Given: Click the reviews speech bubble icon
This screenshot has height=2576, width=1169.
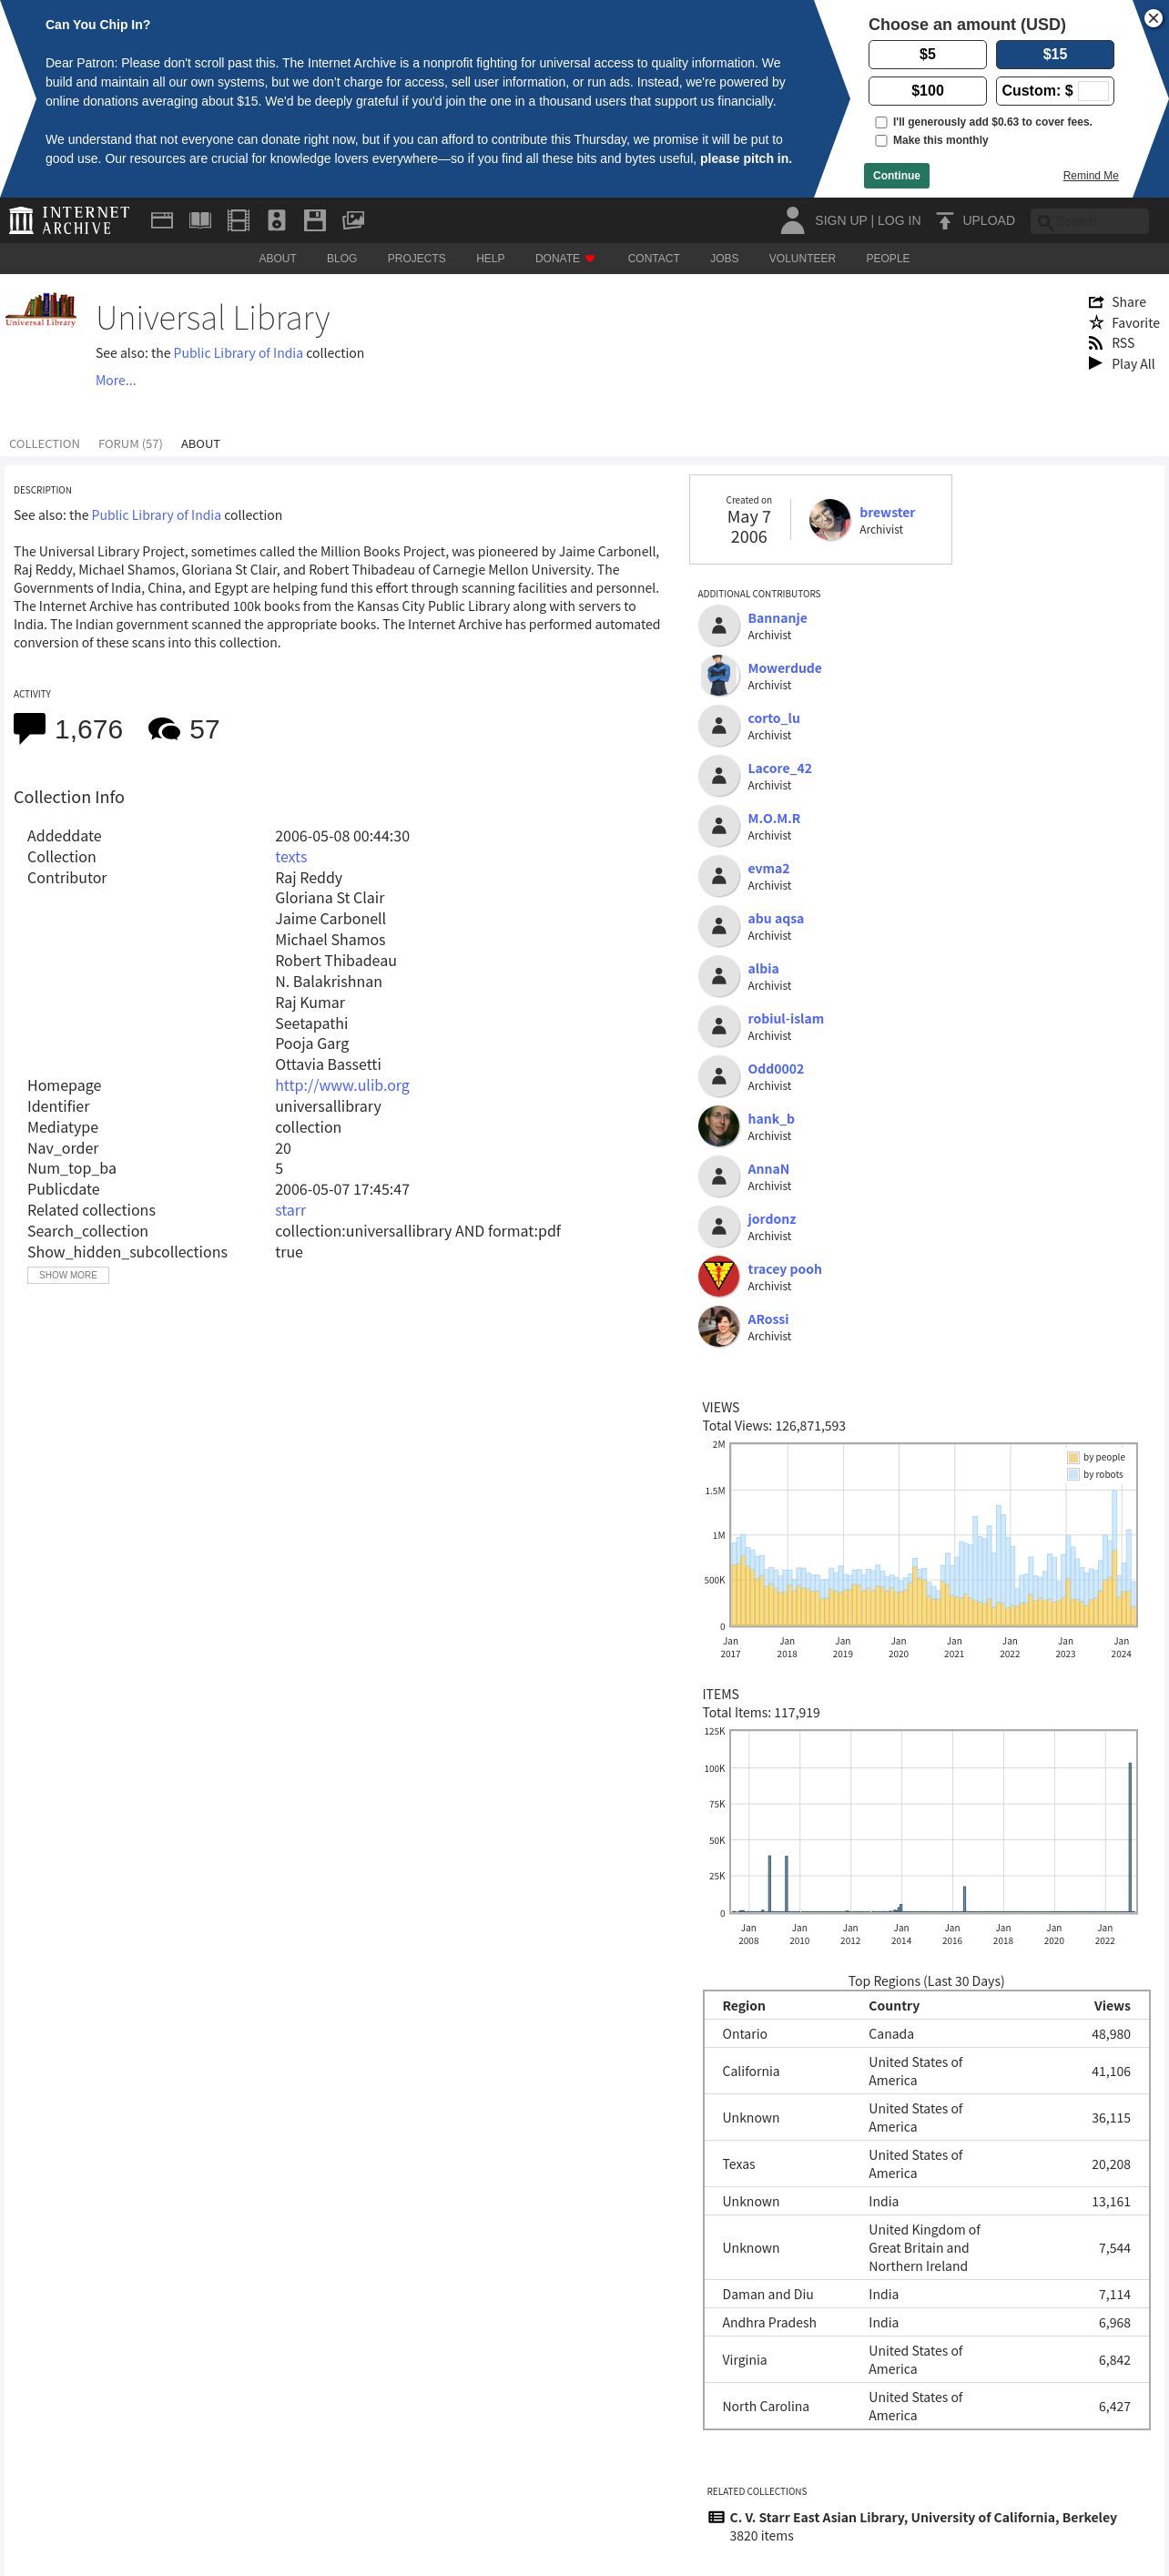Looking at the screenshot, I should point(30,728).
